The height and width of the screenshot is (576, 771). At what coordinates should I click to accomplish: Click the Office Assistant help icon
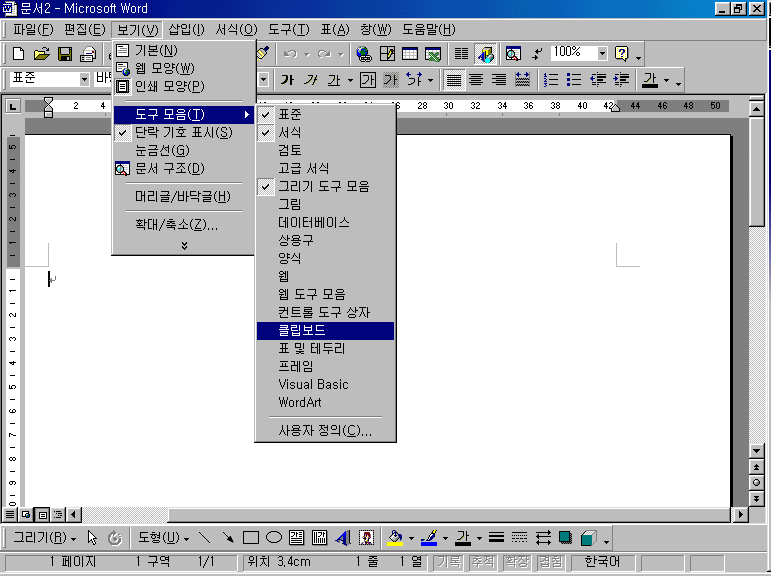coord(622,54)
